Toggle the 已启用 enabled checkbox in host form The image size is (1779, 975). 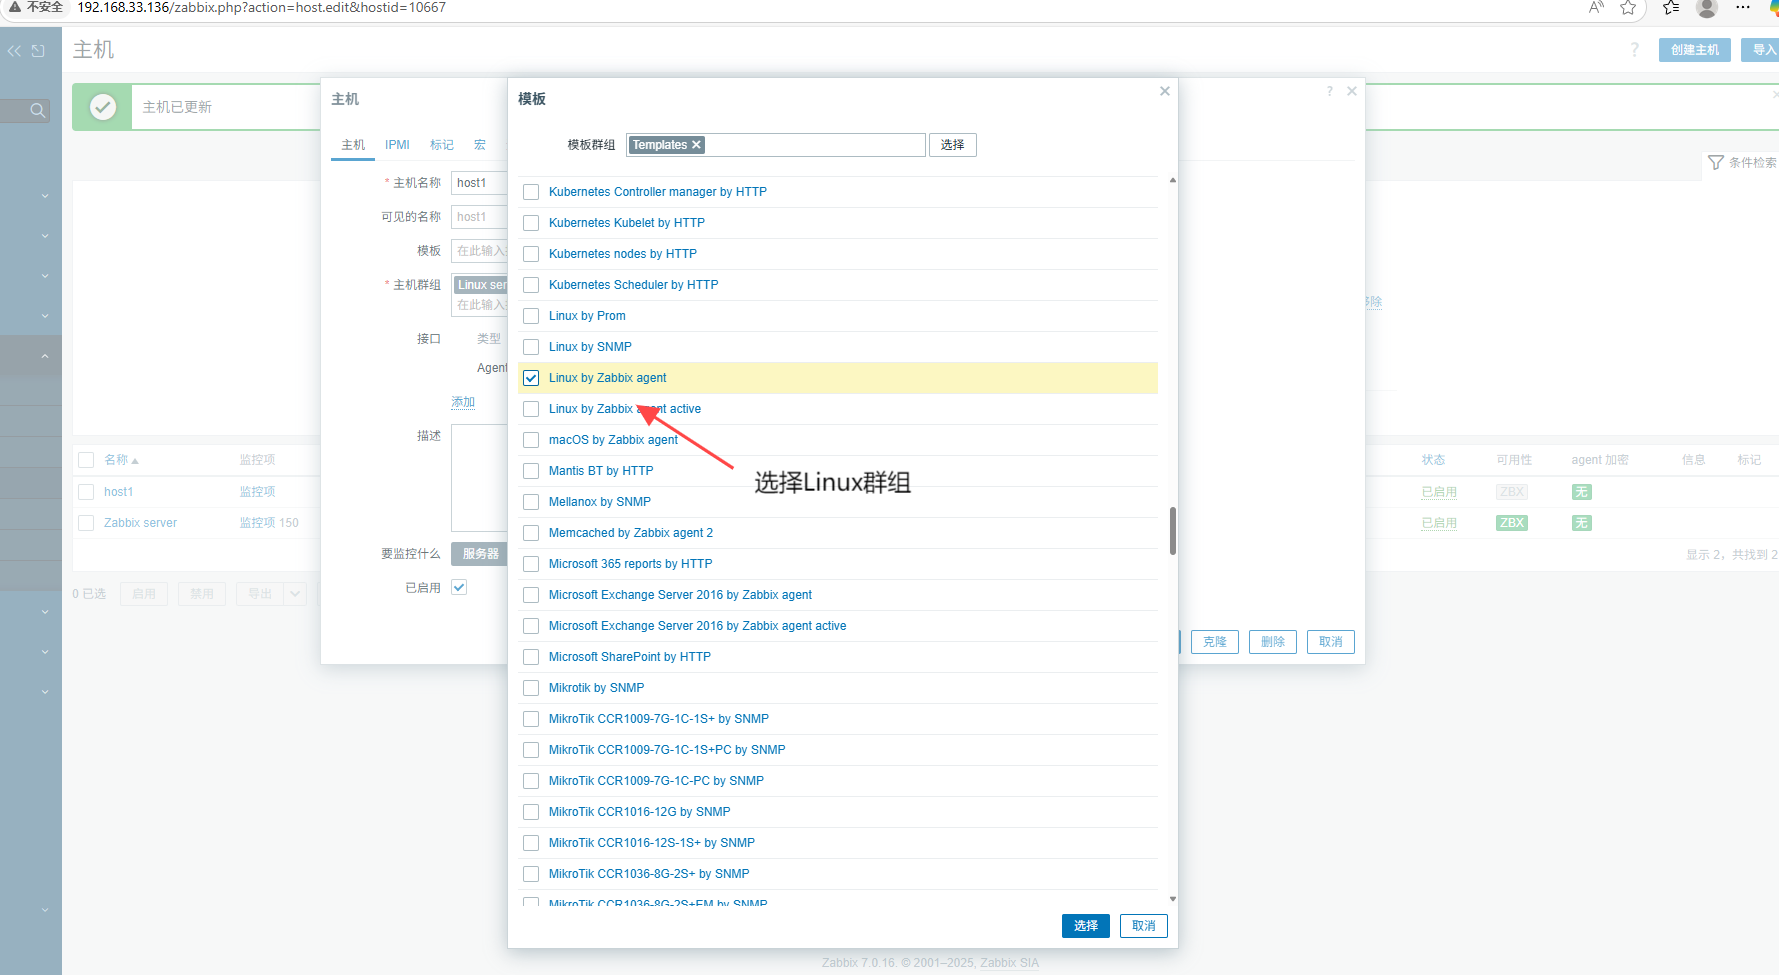tap(459, 587)
